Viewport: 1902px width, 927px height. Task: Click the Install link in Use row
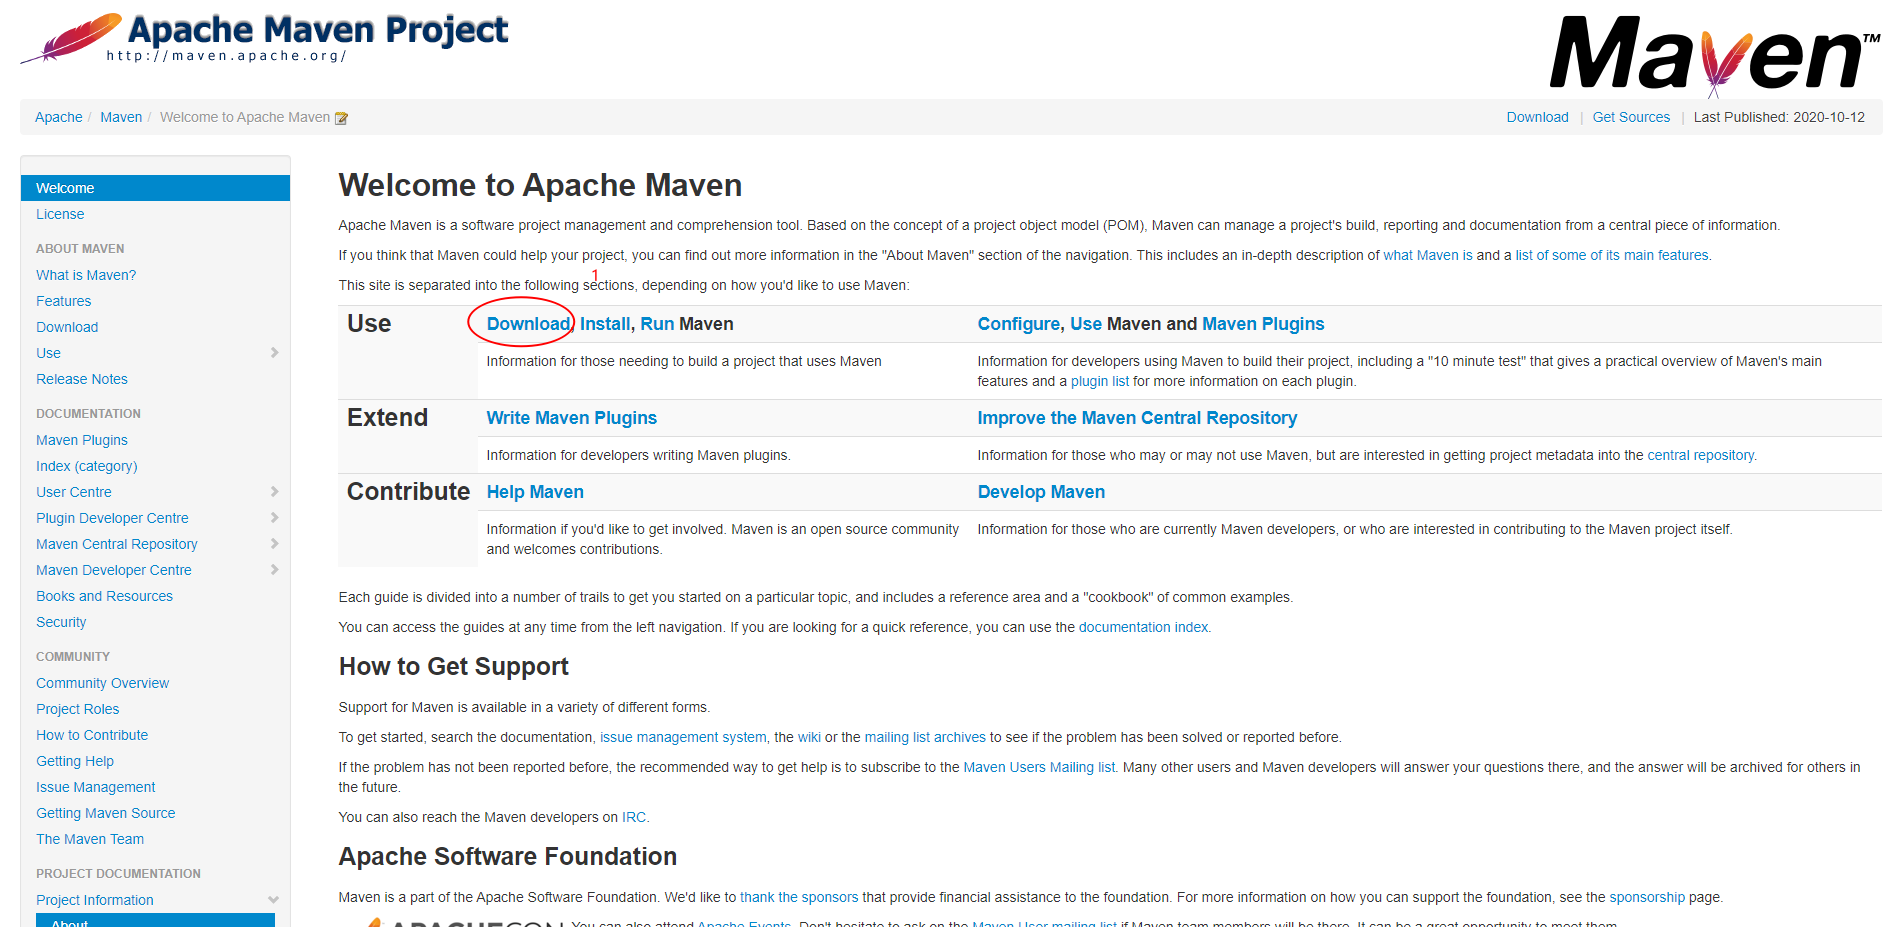pos(605,324)
